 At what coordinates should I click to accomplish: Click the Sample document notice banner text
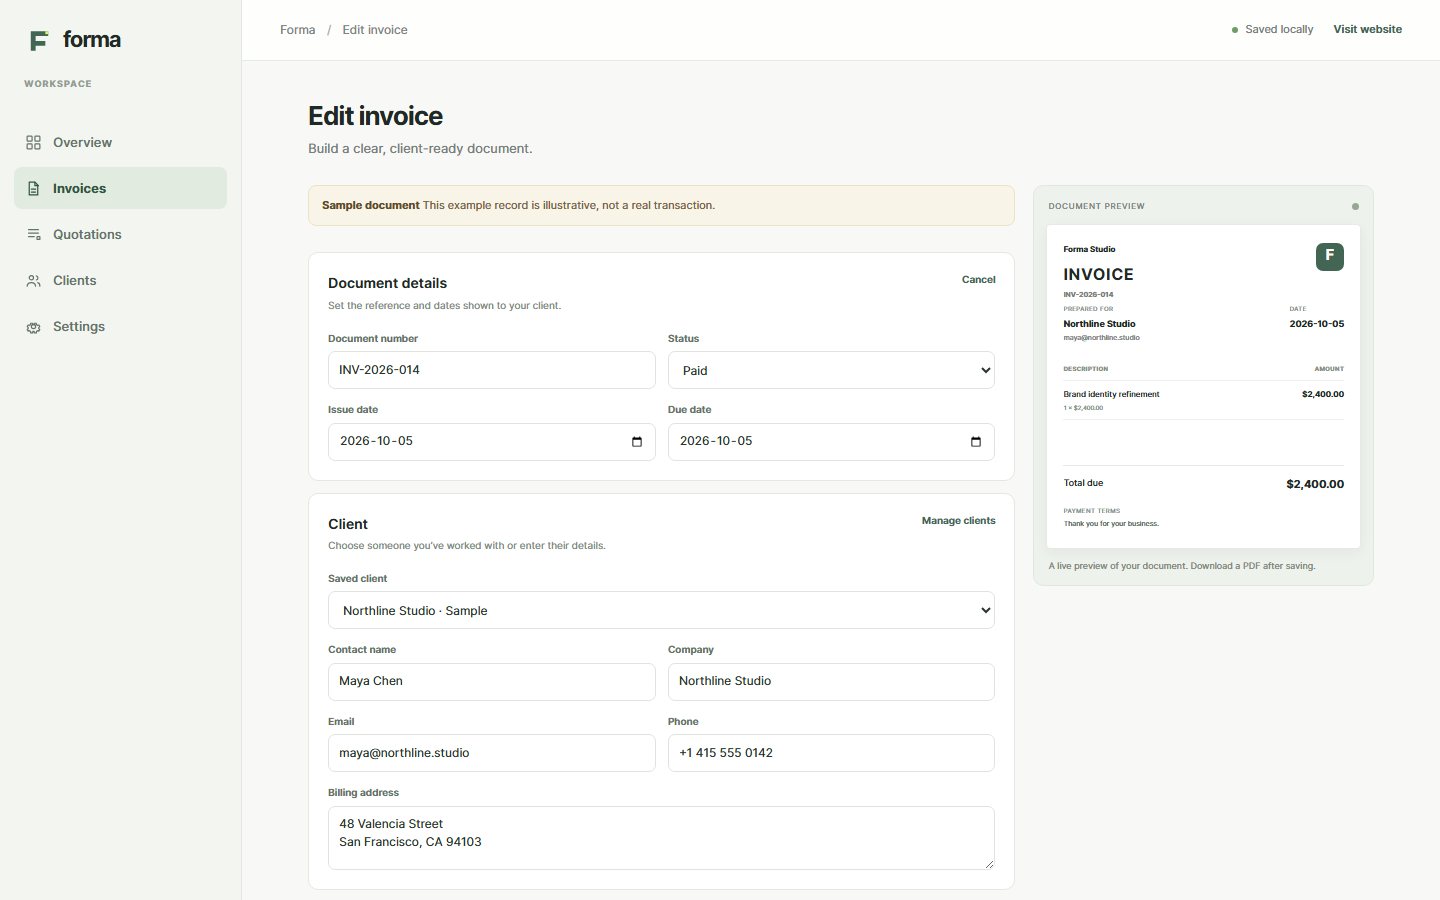point(518,205)
